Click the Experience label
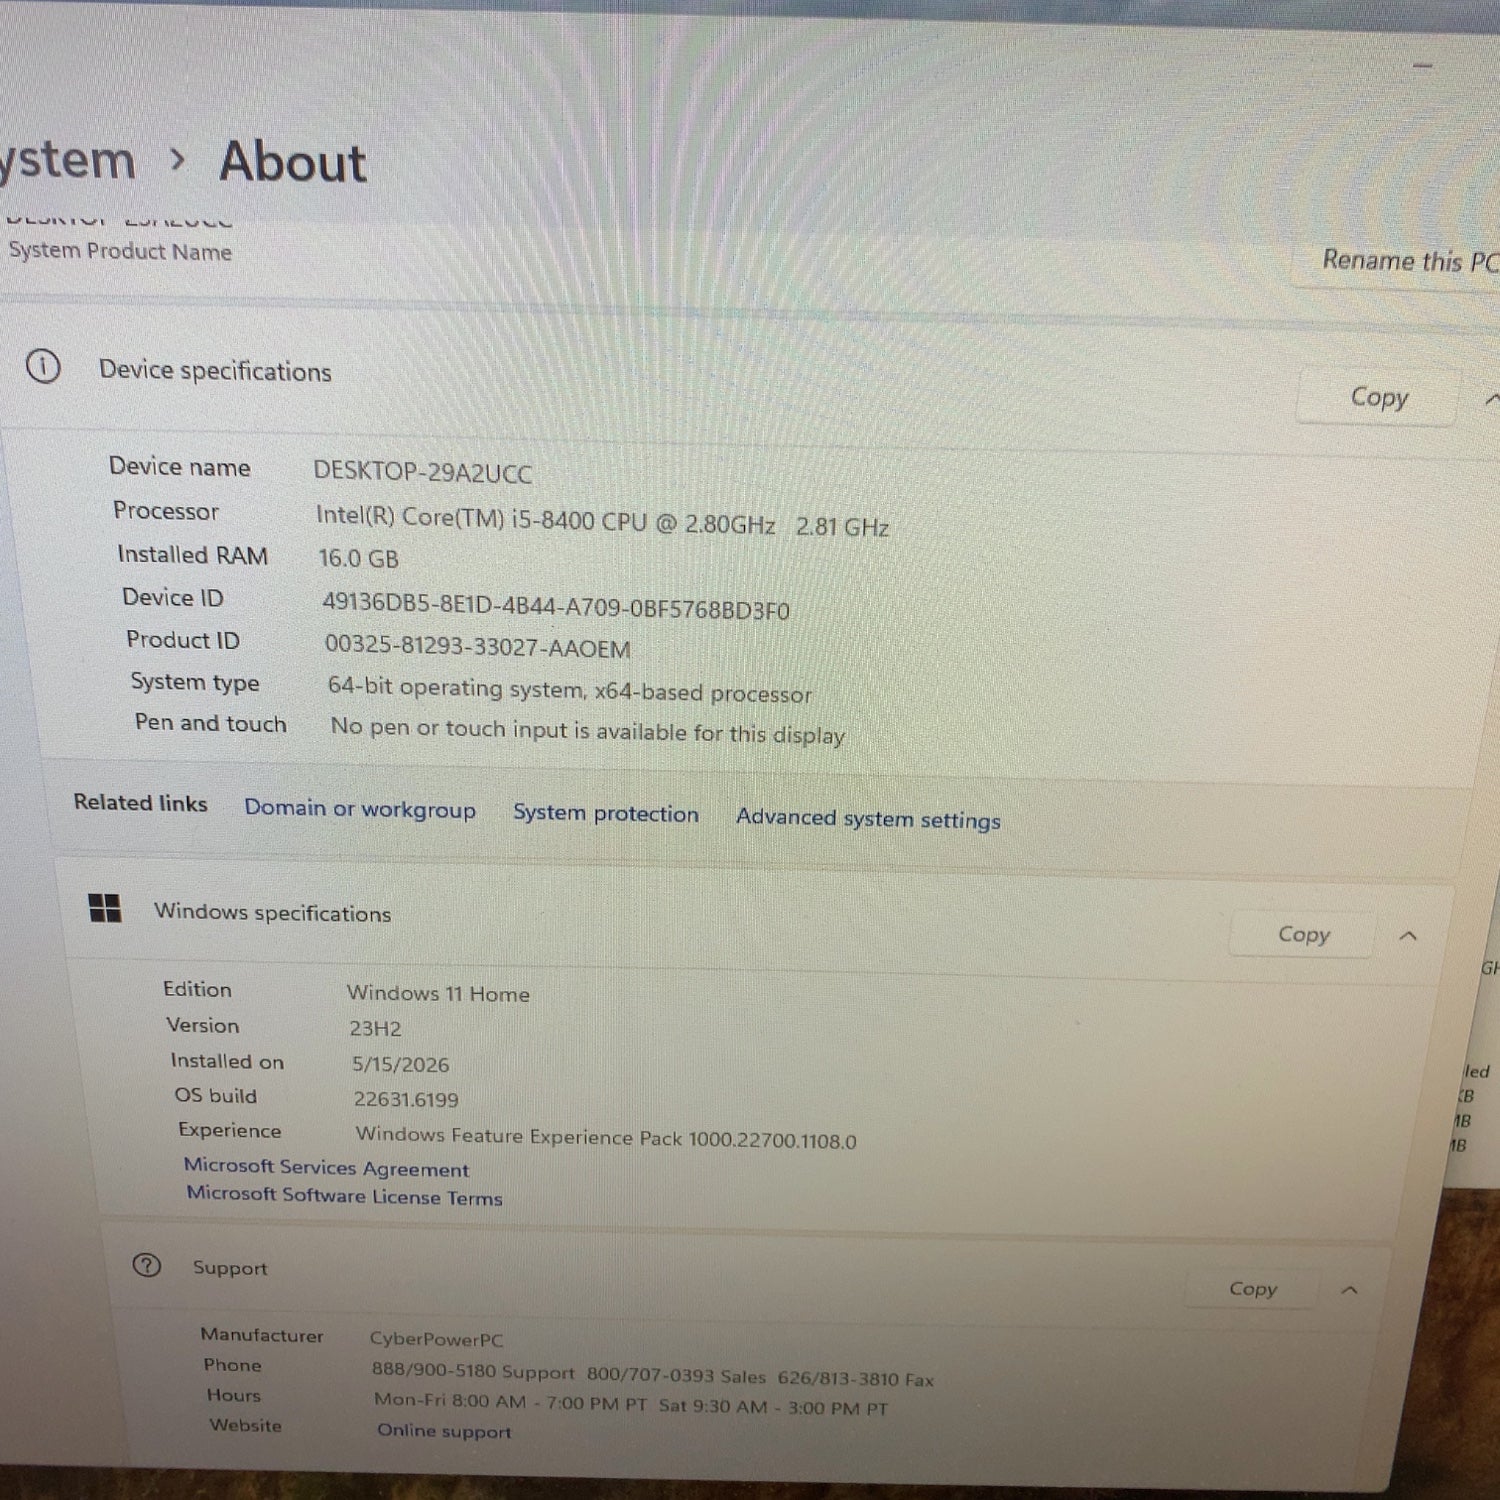Viewport: 1500px width, 1500px height. [x=230, y=1130]
